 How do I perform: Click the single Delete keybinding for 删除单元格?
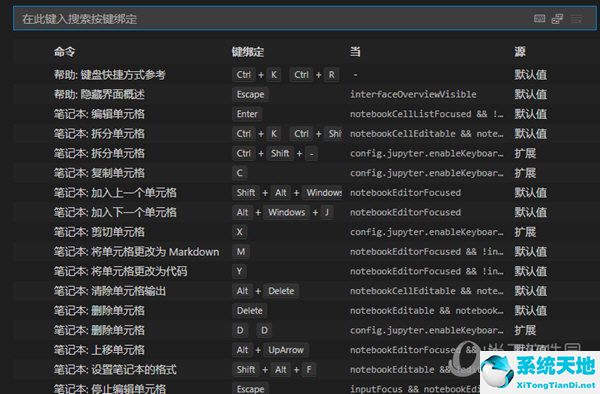[249, 311]
